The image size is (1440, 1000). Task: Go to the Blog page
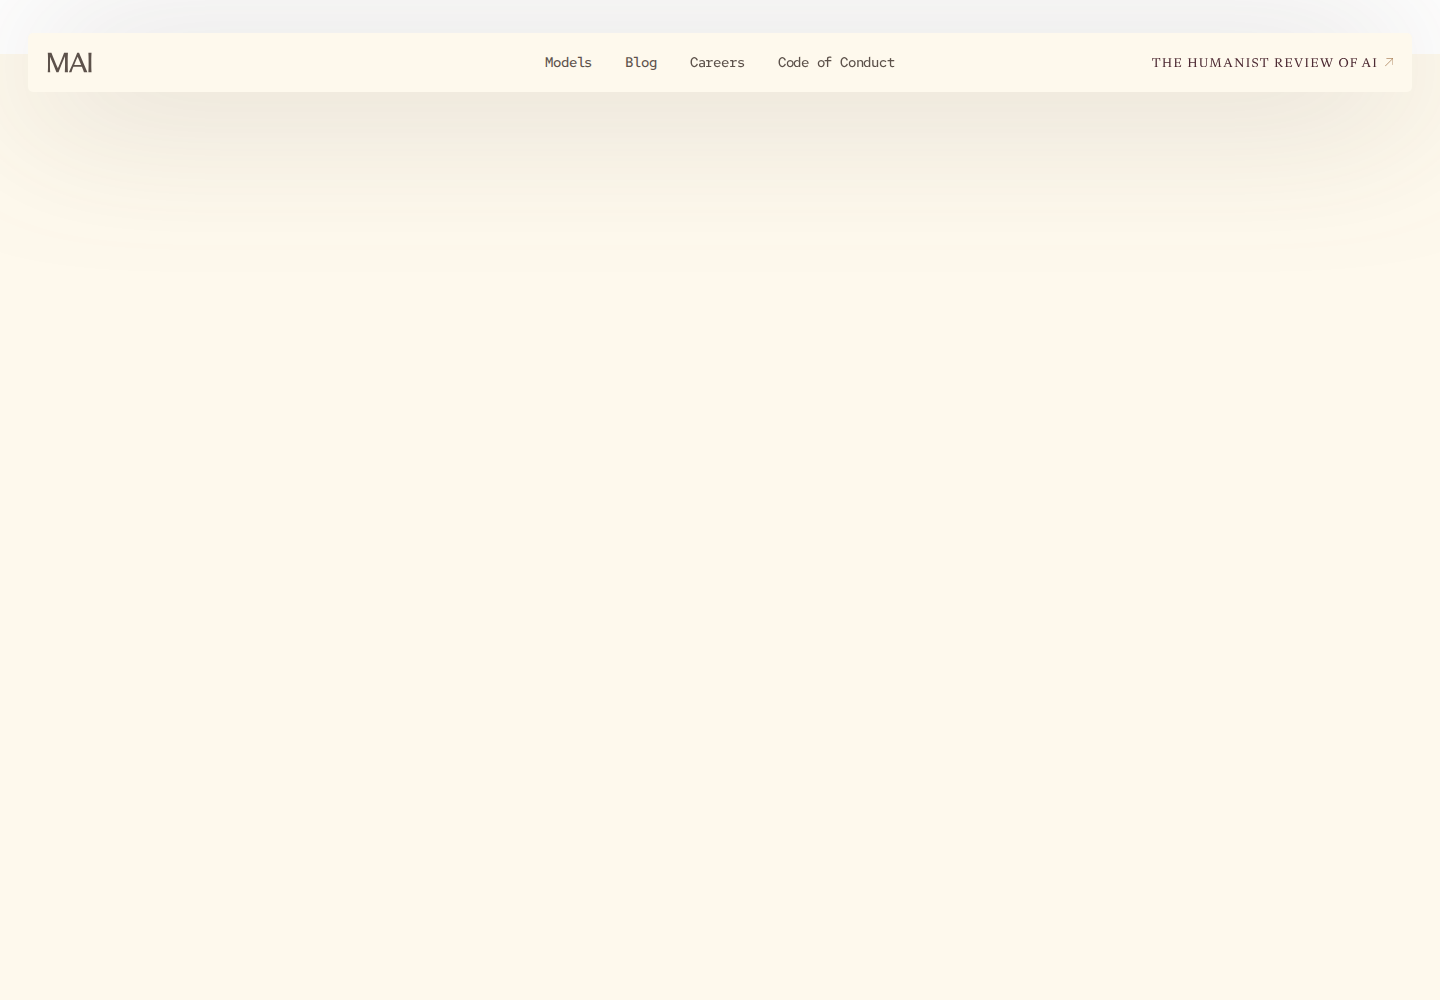pos(641,62)
